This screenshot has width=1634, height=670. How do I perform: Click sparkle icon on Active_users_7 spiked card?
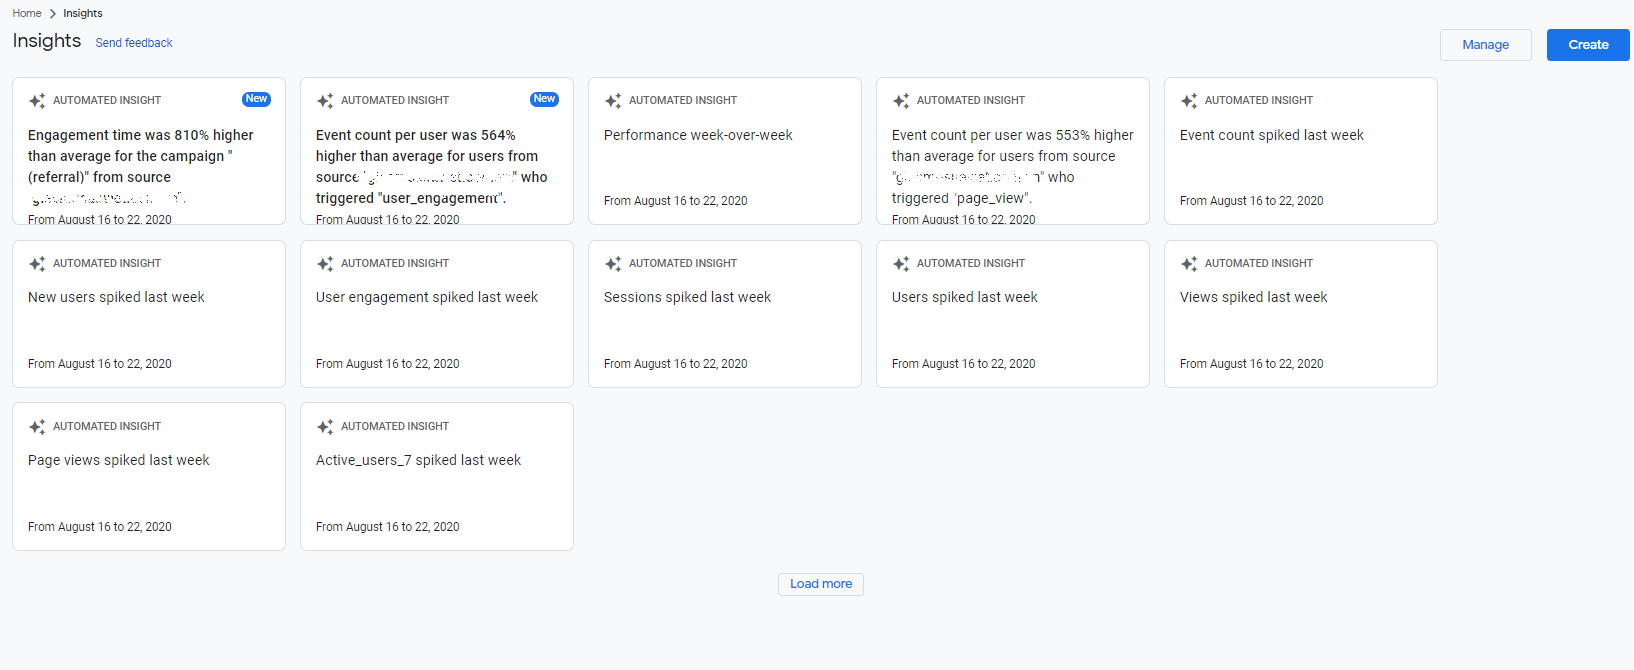coord(325,427)
